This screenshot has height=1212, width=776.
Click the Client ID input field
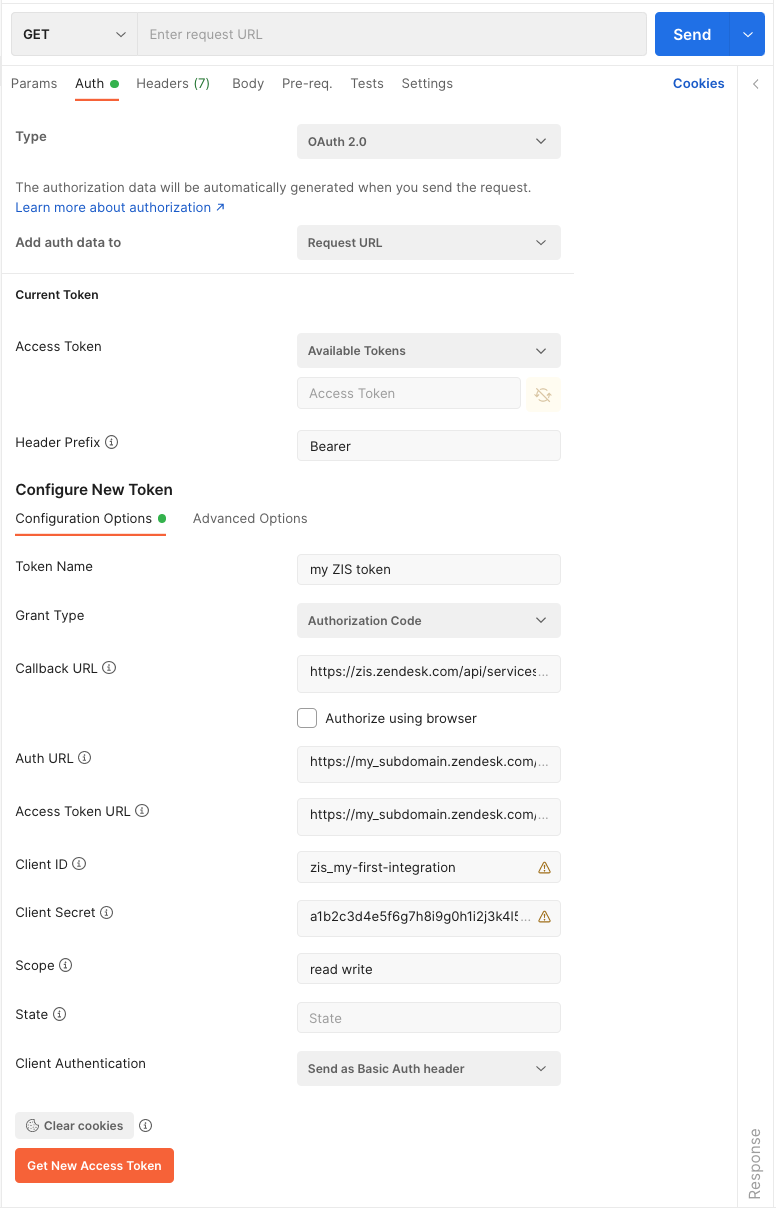[x=429, y=867]
